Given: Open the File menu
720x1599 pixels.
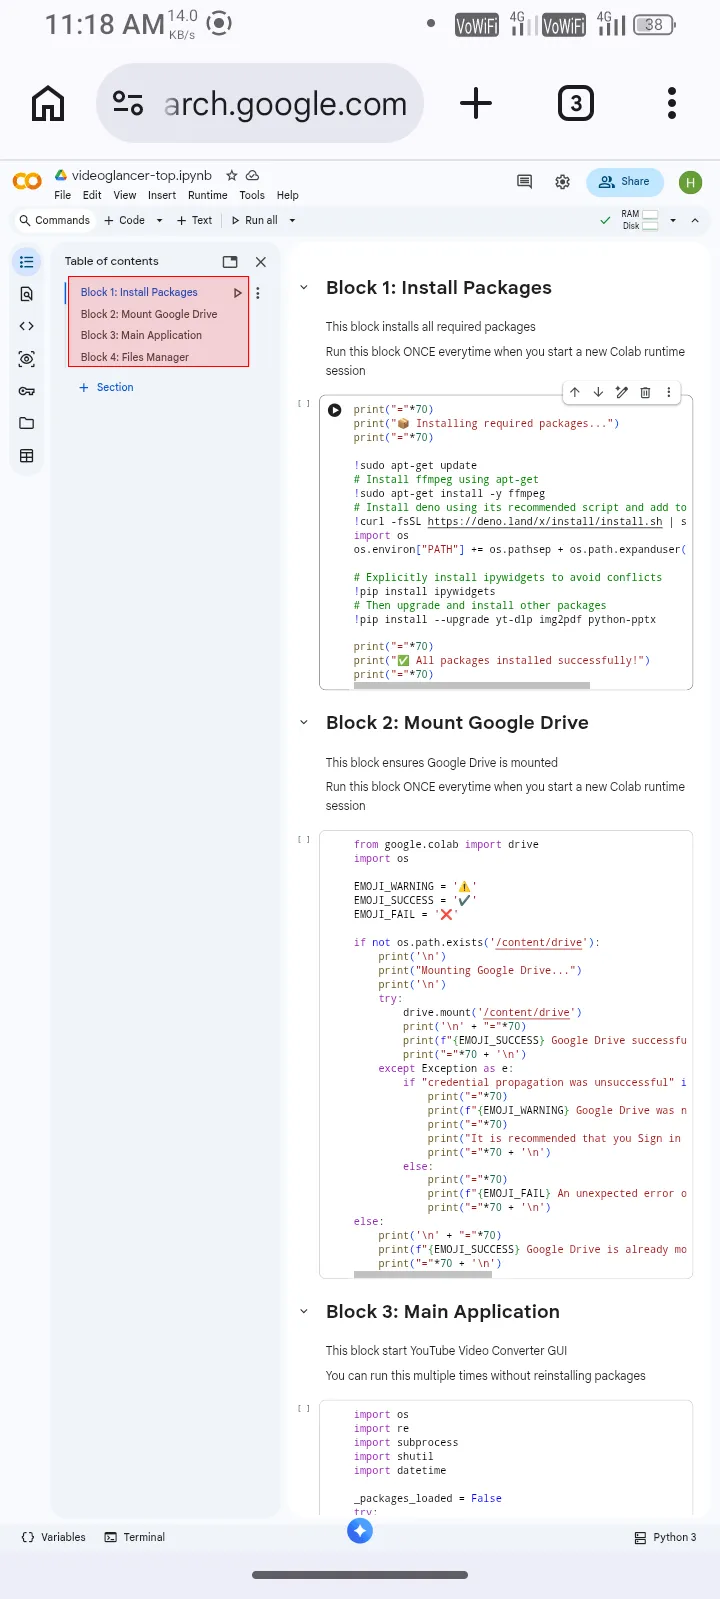Looking at the screenshot, I should click(63, 195).
